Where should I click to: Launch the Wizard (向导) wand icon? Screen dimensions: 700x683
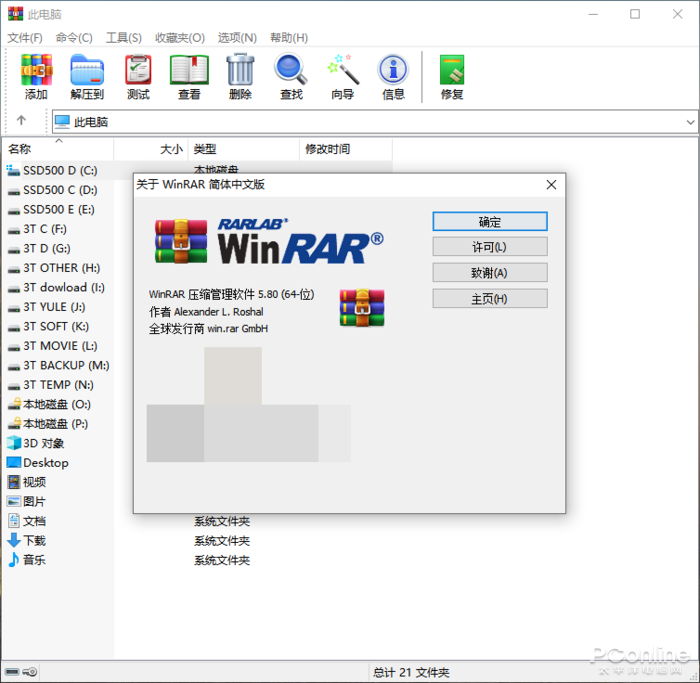pos(343,70)
